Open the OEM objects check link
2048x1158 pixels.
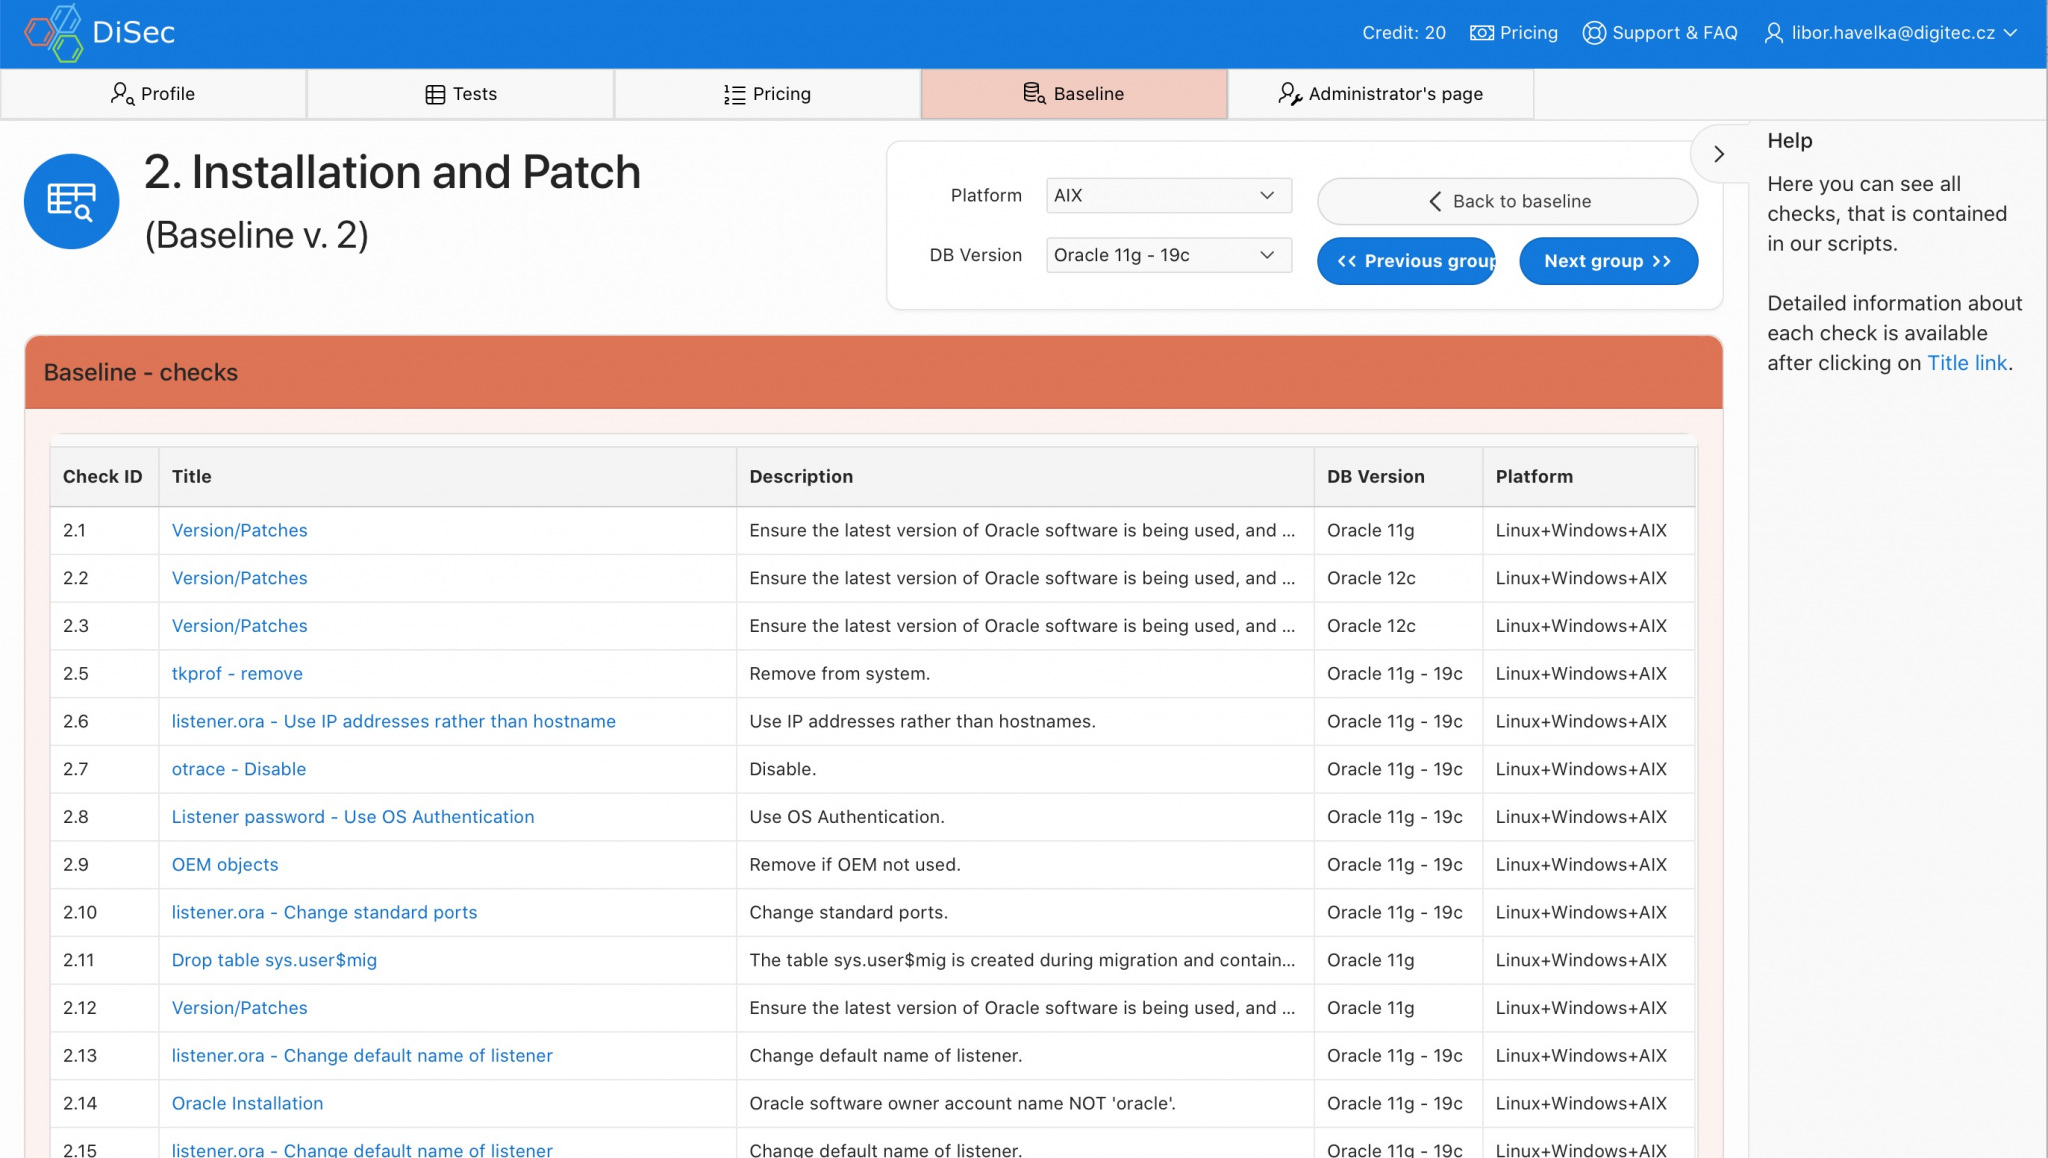click(225, 864)
